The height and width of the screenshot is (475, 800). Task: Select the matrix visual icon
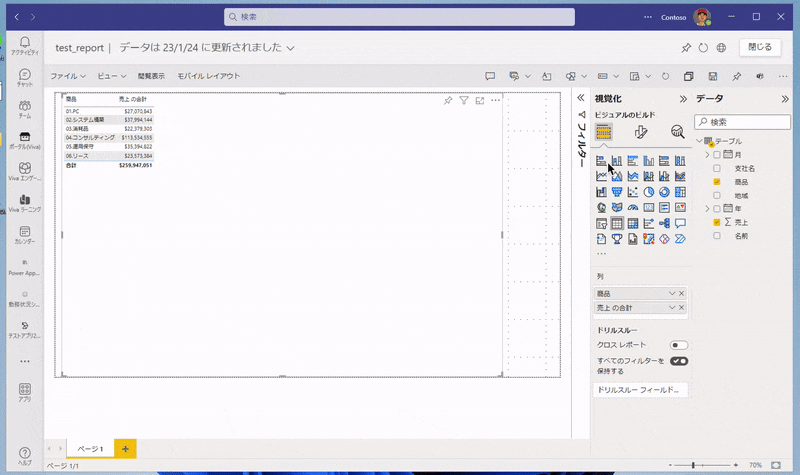pos(633,223)
